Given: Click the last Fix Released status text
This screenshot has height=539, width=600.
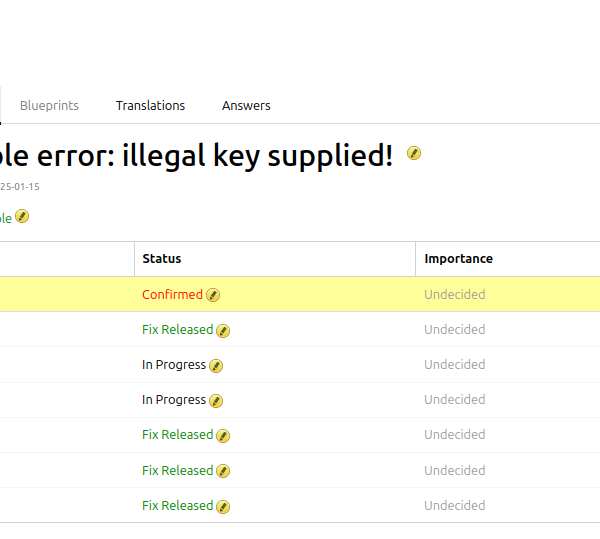Looking at the screenshot, I should tap(177, 505).
